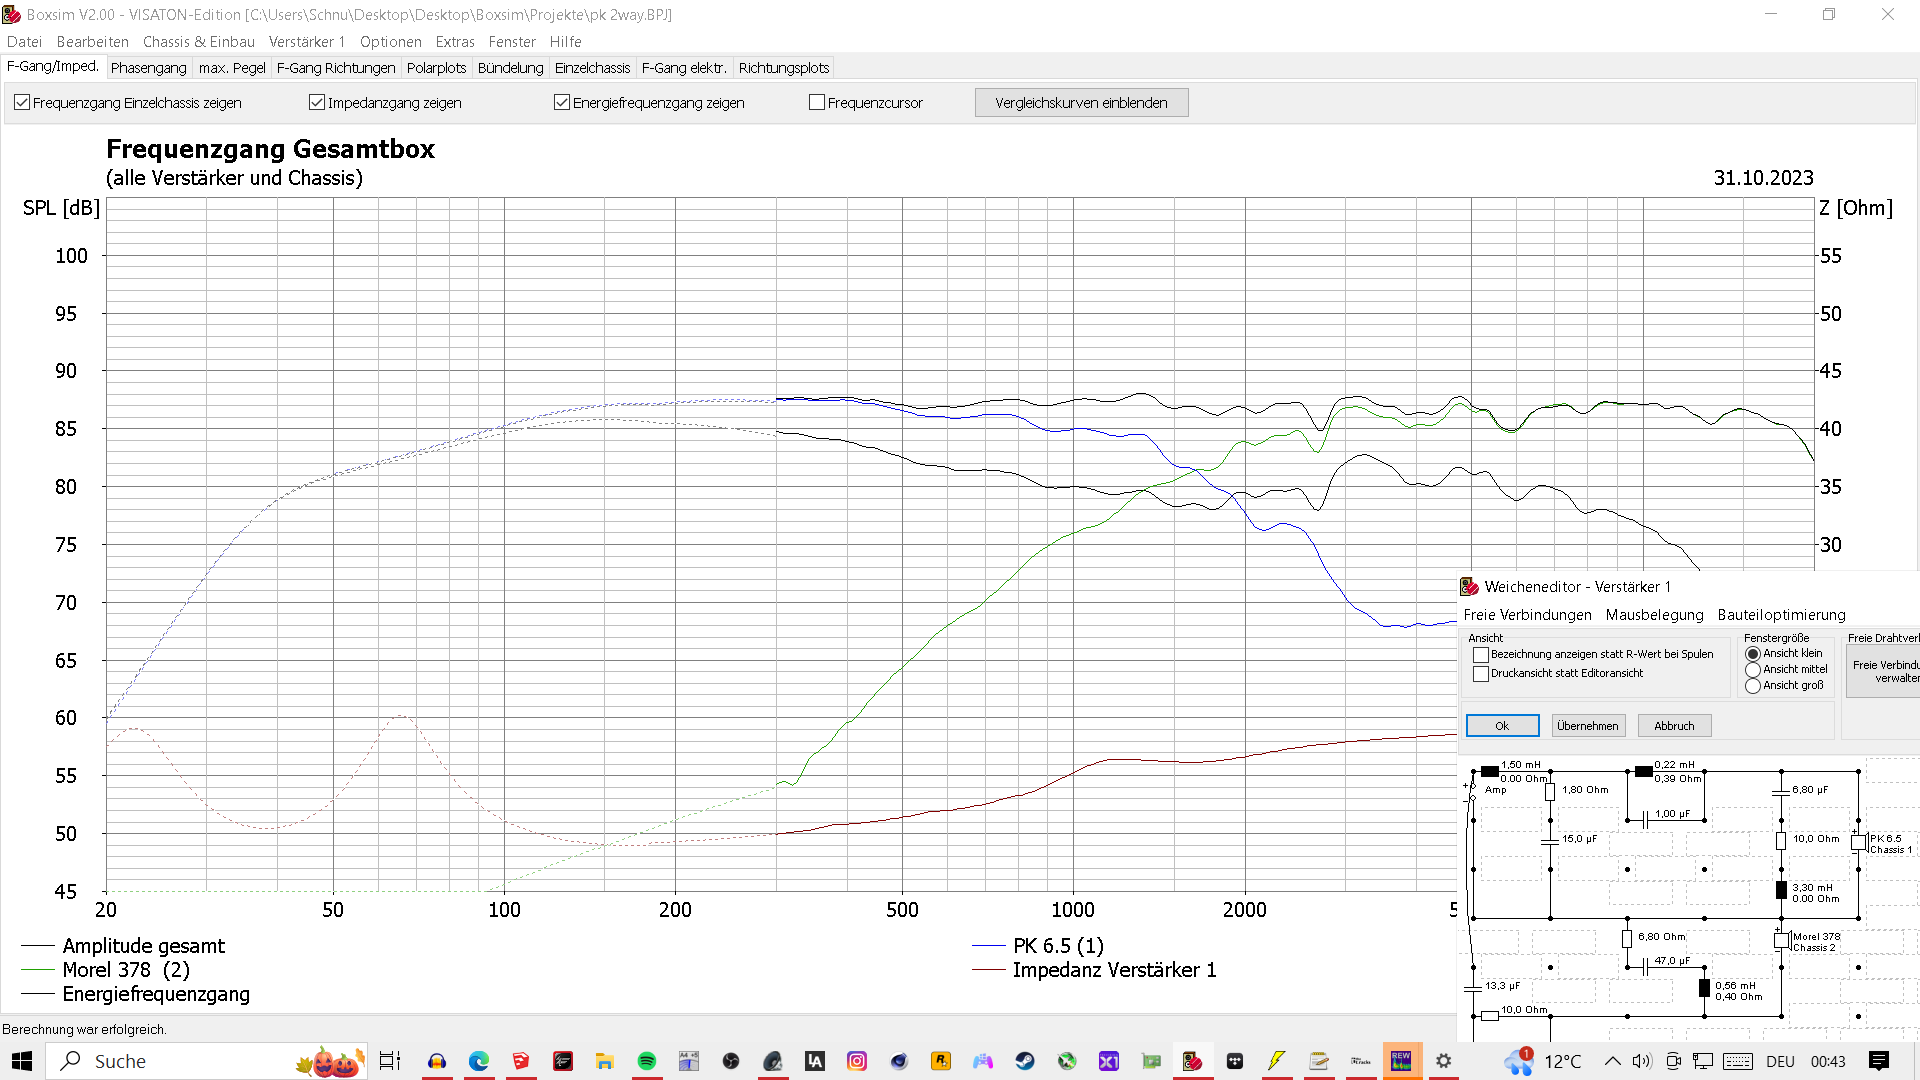Click the 1,50 mH inductor symbol
This screenshot has height=1080, width=1920.
pos(1490,771)
